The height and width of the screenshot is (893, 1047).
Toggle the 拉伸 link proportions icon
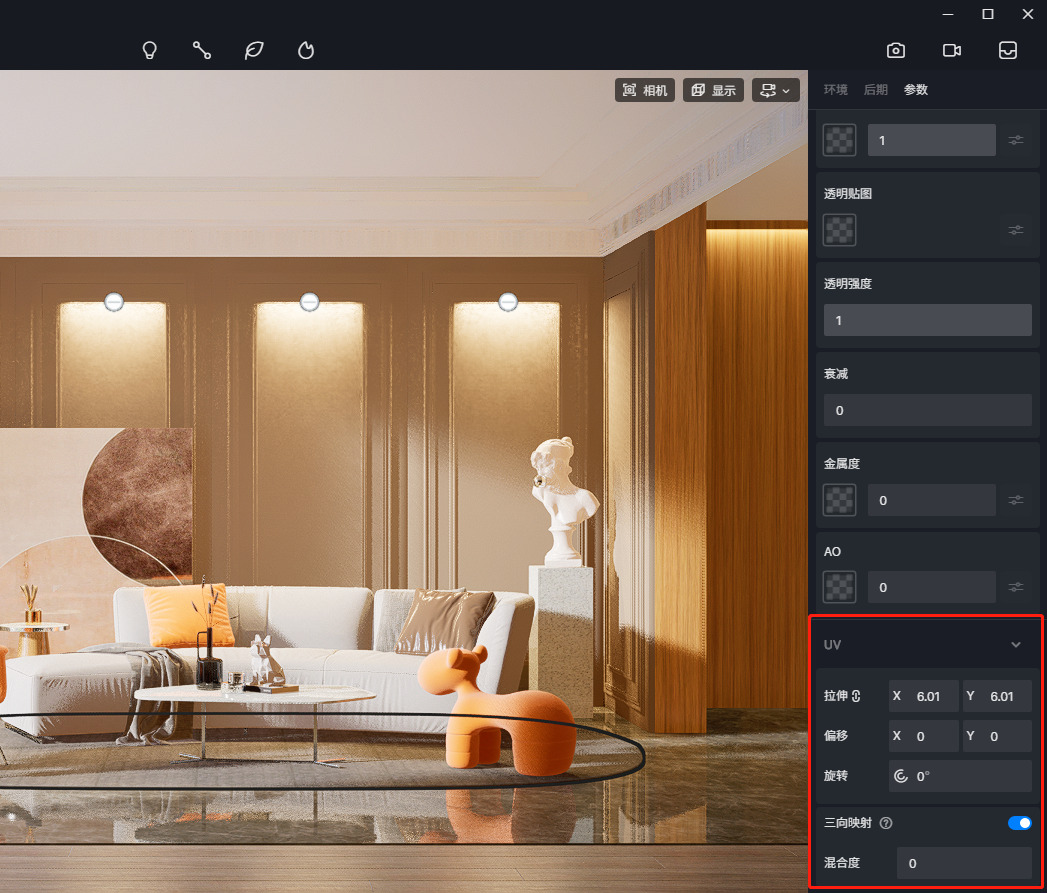pyautogui.click(x=856, y=696)
